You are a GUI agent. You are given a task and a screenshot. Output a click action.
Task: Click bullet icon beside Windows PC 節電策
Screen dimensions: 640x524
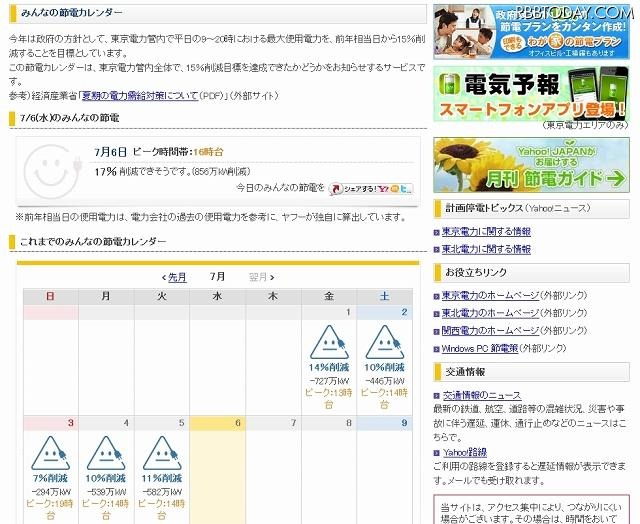[437, 349]
